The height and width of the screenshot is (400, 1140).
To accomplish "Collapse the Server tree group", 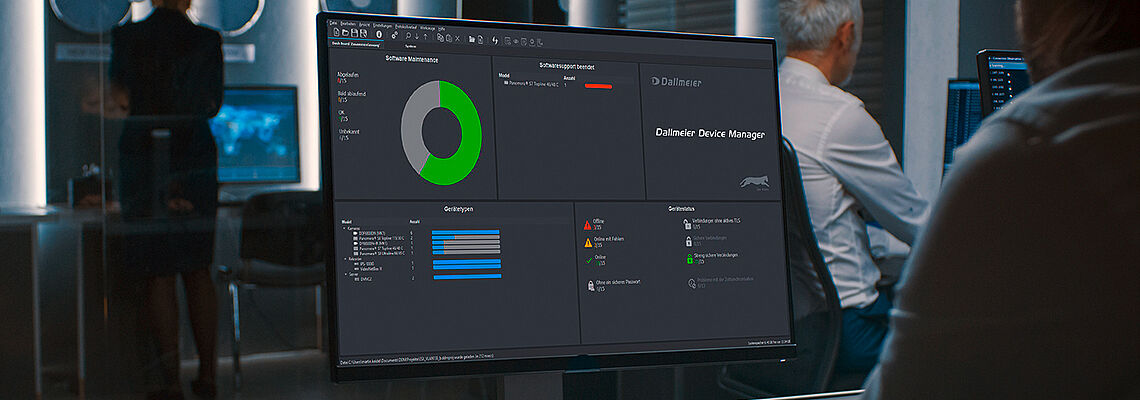I will (x=345, y=274).
